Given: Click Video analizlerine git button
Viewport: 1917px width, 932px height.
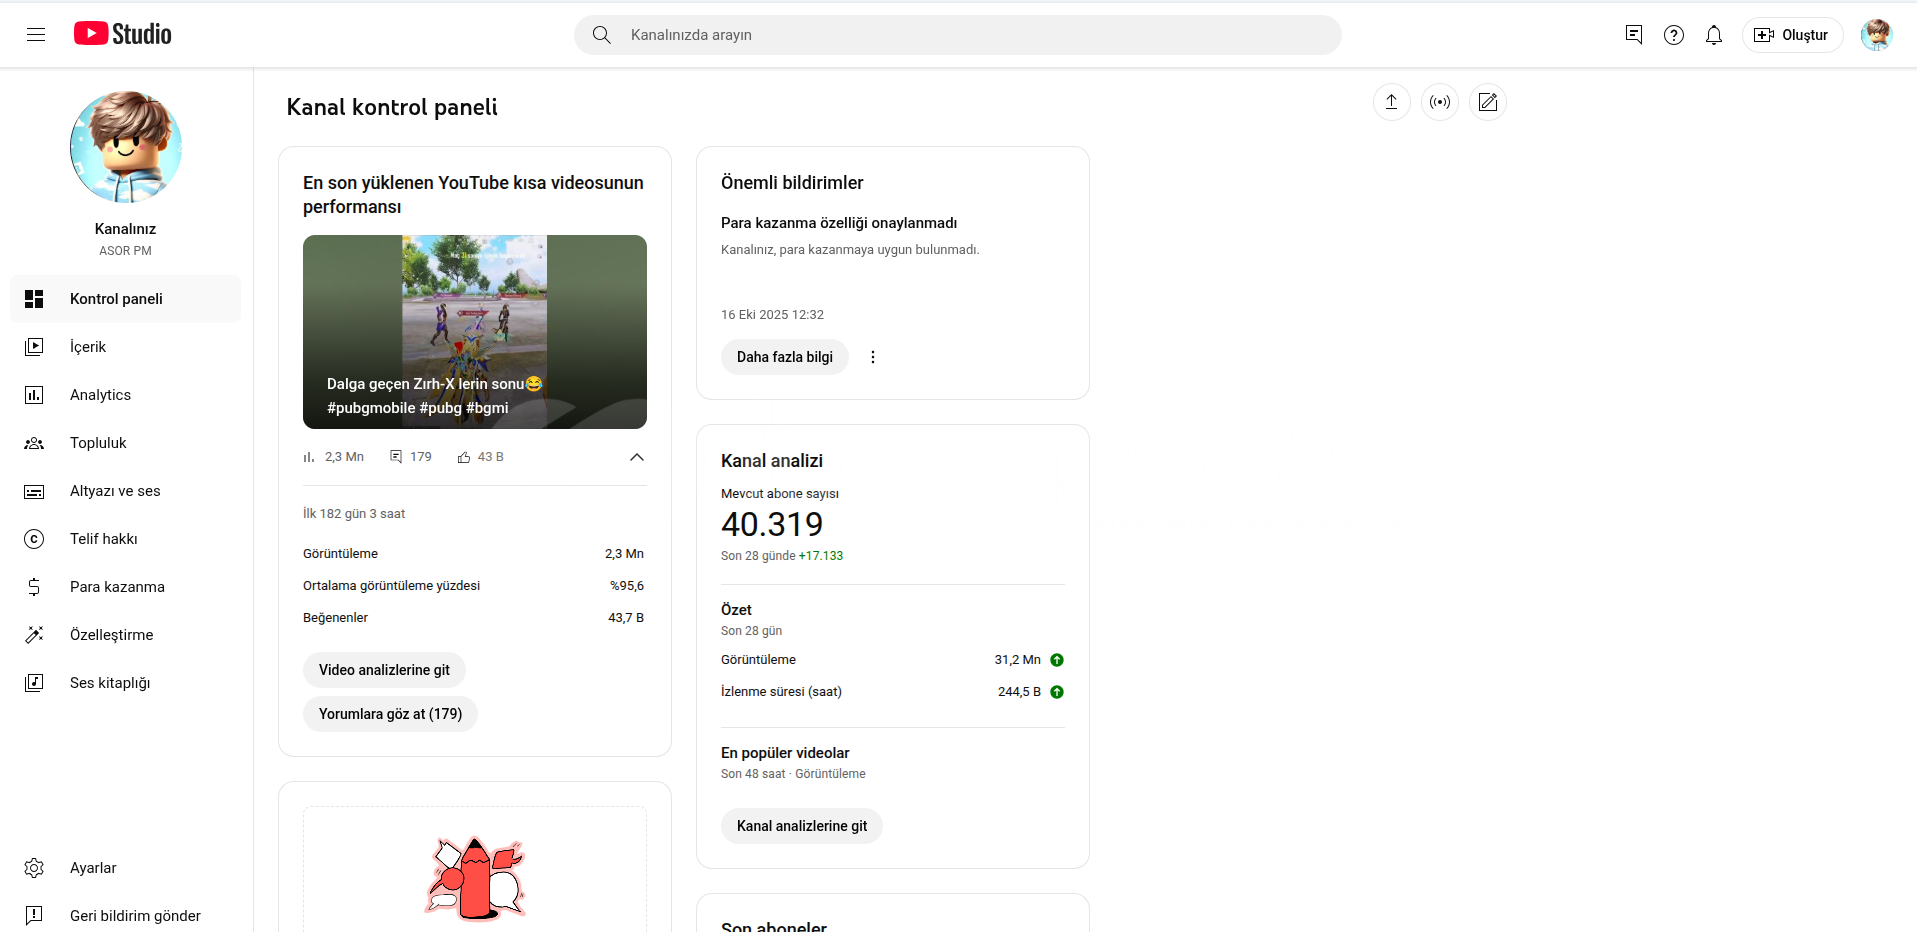Looking at the screenshot, I should 384,670.
